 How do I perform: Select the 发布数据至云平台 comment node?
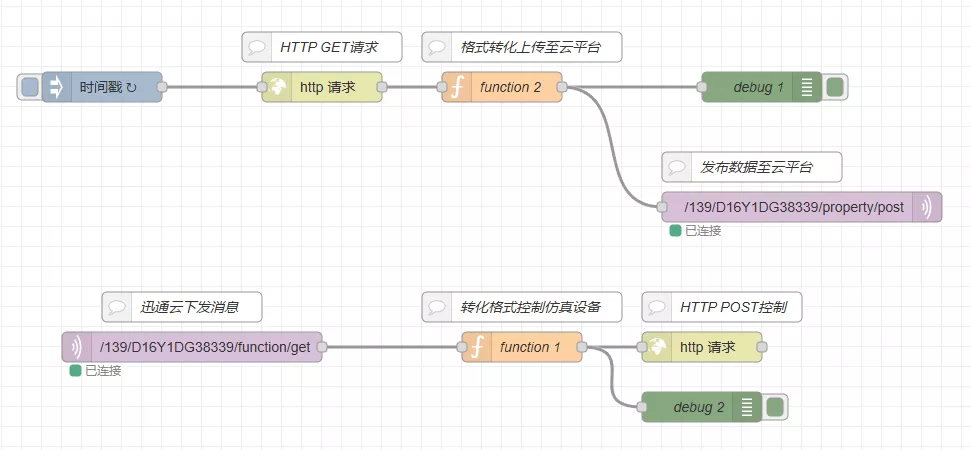pyautogui.click(x=752, y=167)
